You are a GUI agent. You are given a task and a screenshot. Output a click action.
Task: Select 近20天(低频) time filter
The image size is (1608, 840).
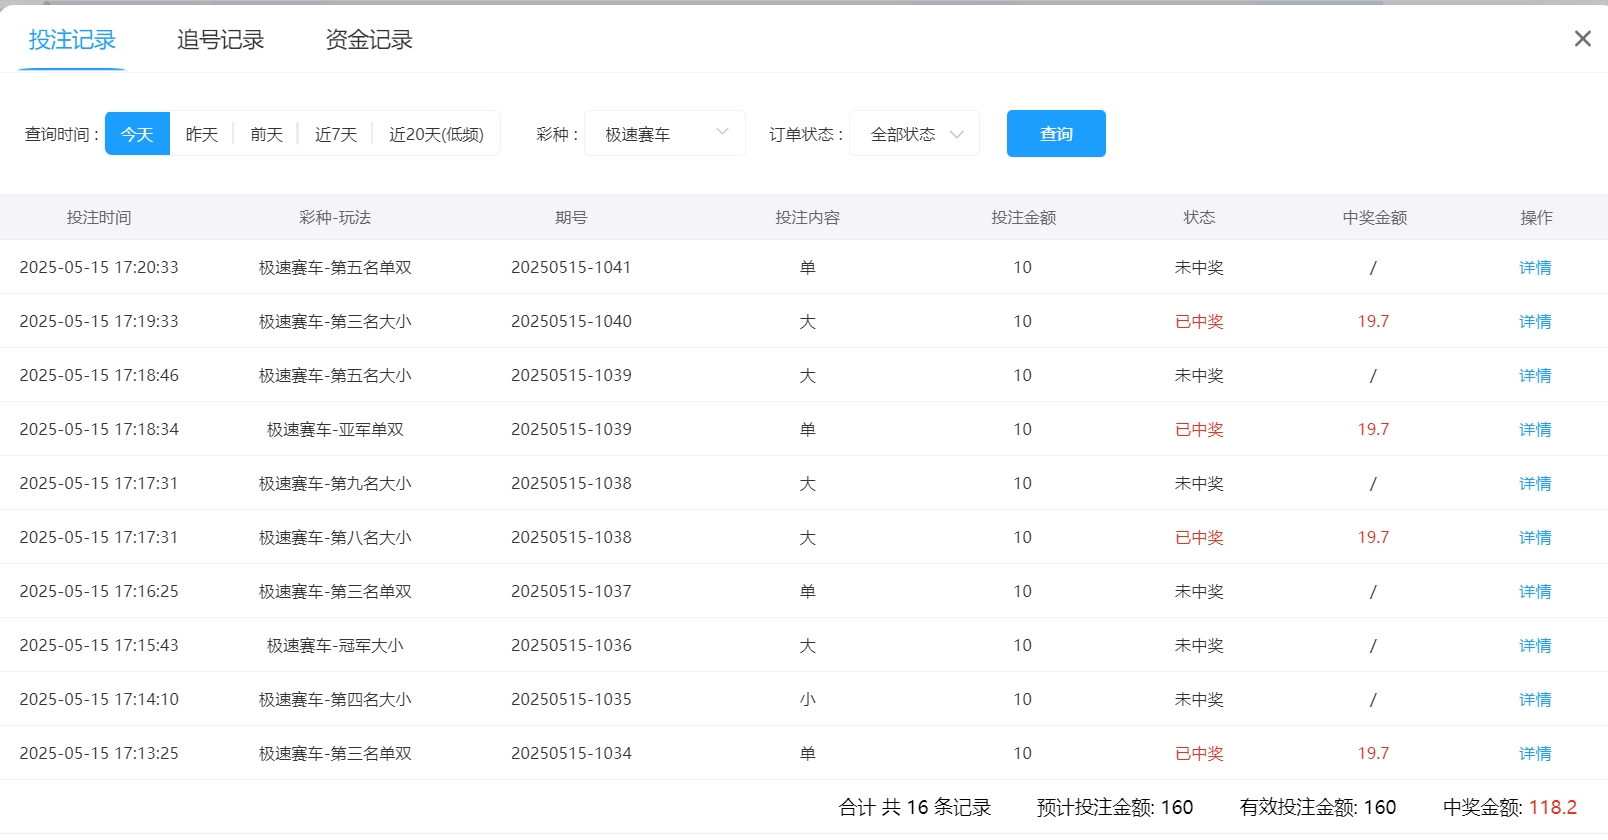(x=436, y=134)
